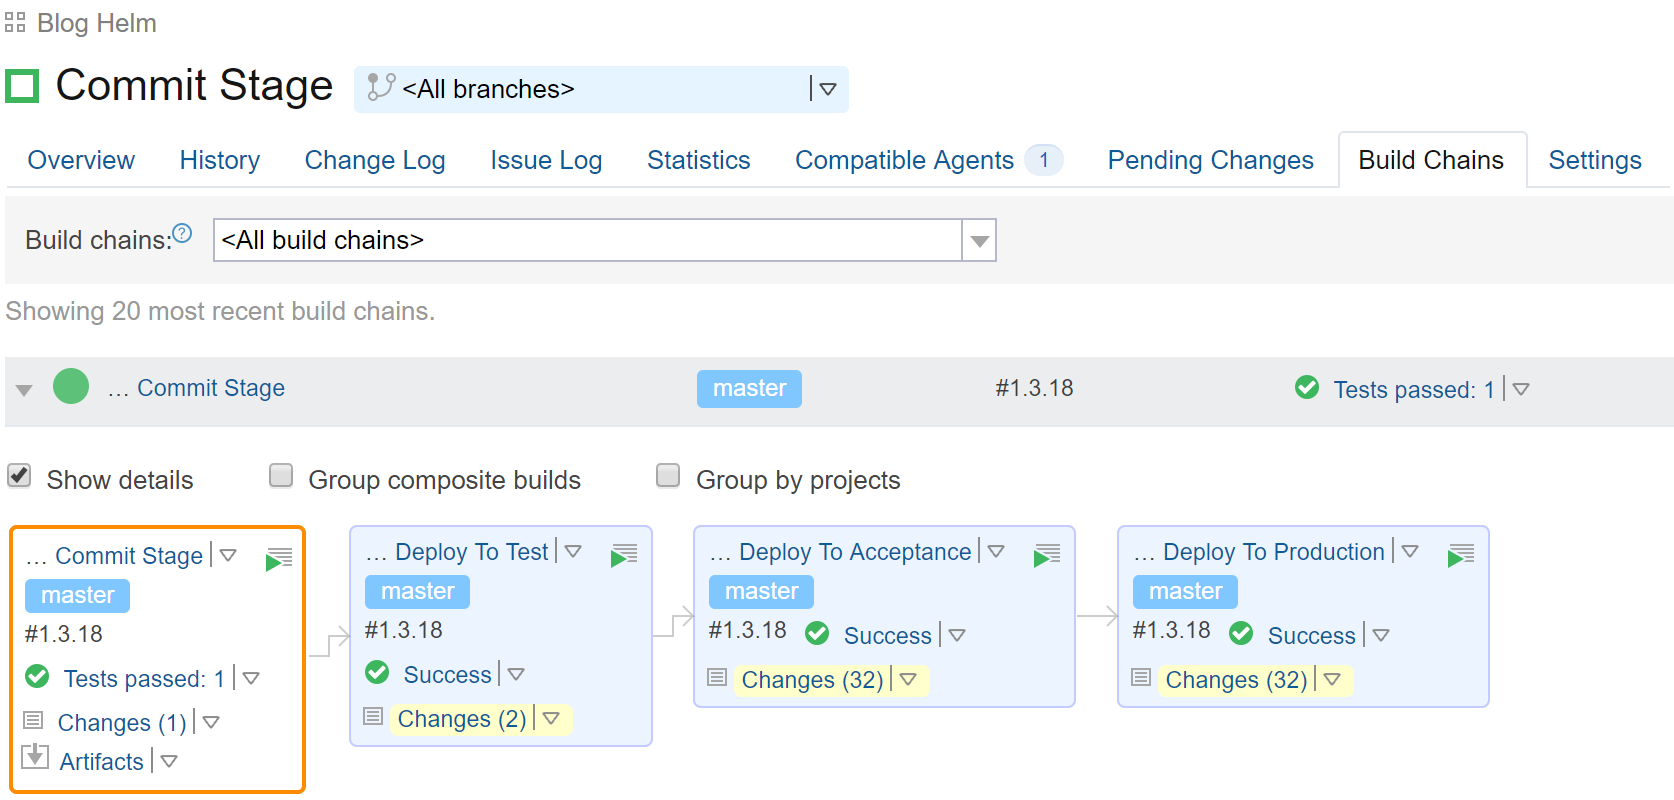Click the master branch label in chain header
Screen dimensions: 1674x800
[749, 388]
